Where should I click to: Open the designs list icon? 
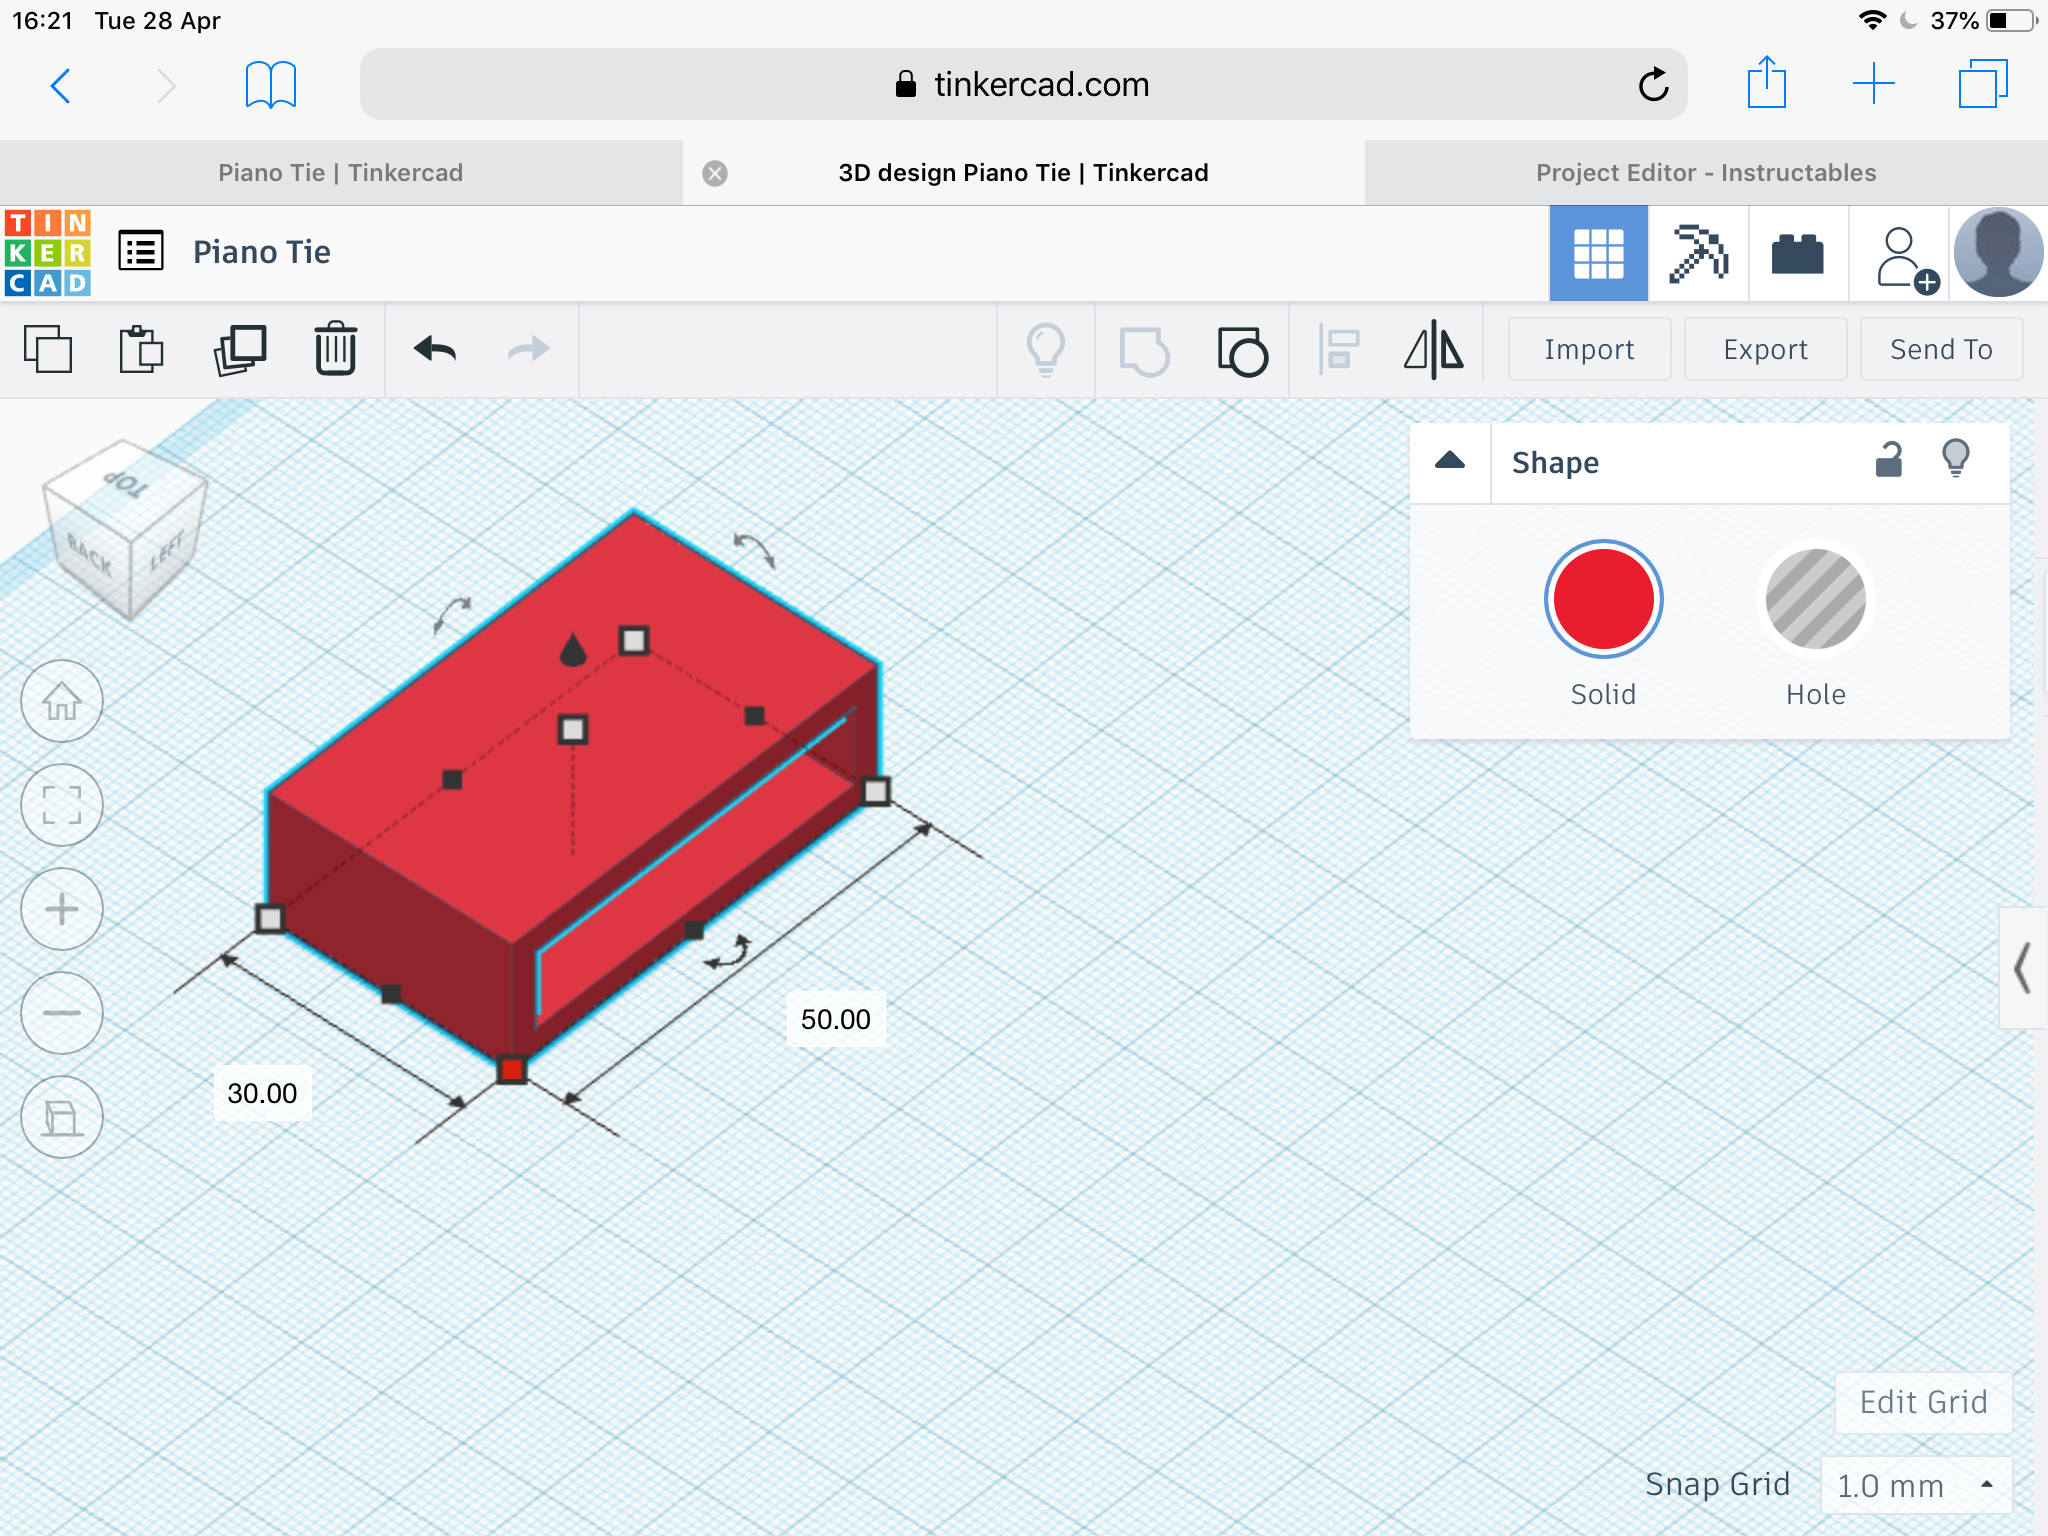(x=141, y=251)
